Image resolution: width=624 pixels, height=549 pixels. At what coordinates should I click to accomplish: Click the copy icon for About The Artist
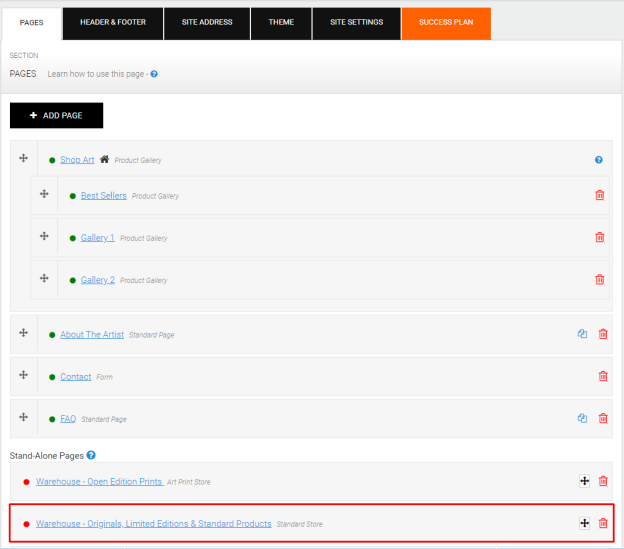point(582,334)
